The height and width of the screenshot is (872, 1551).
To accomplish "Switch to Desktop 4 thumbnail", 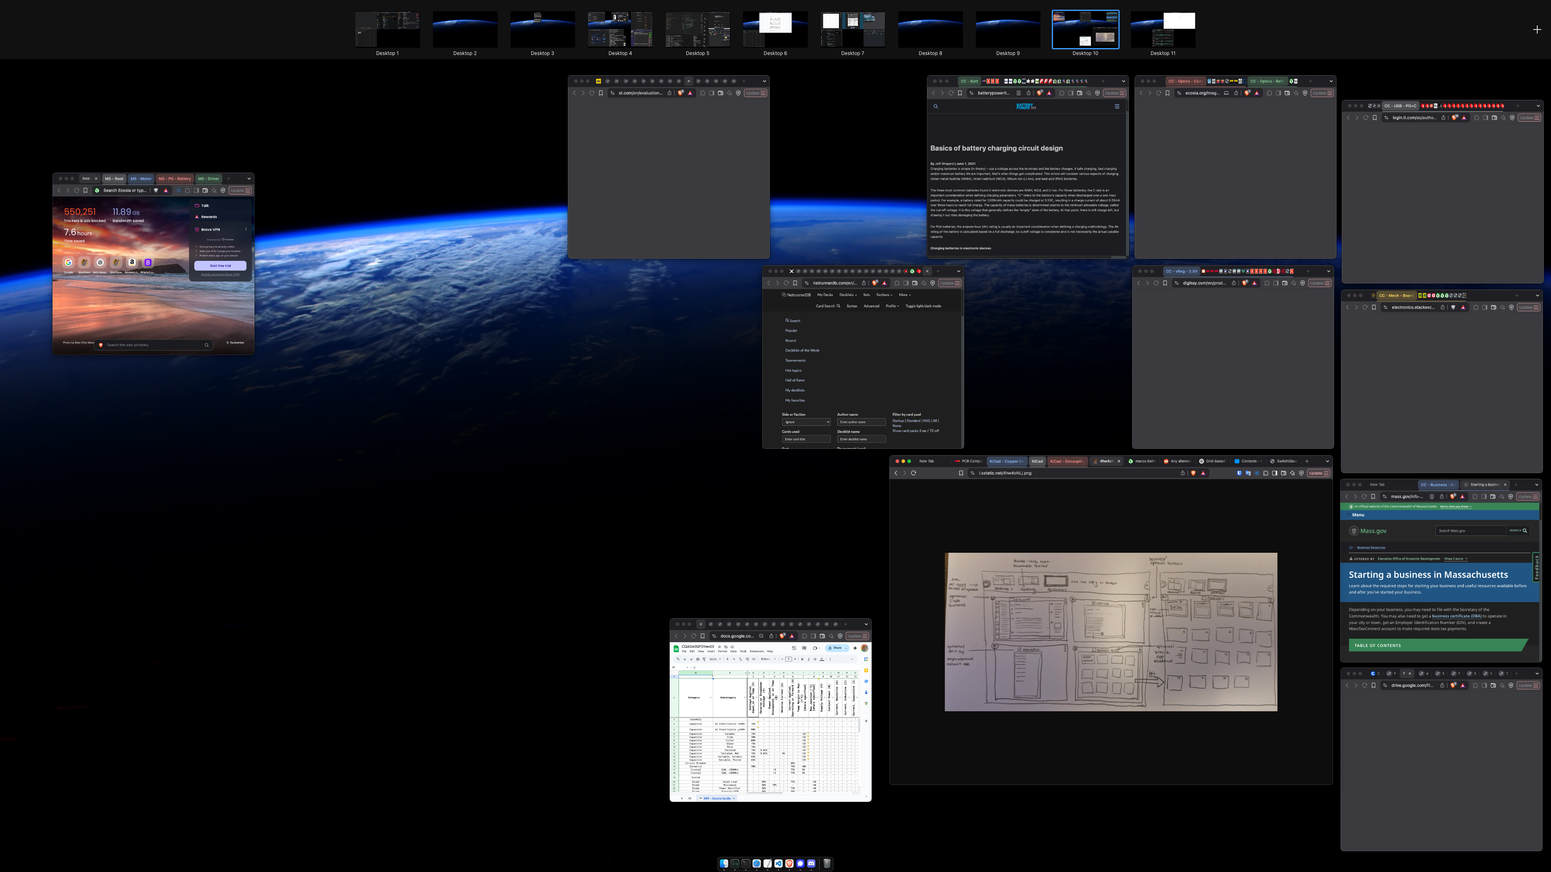I will click(x=620, y=29).
